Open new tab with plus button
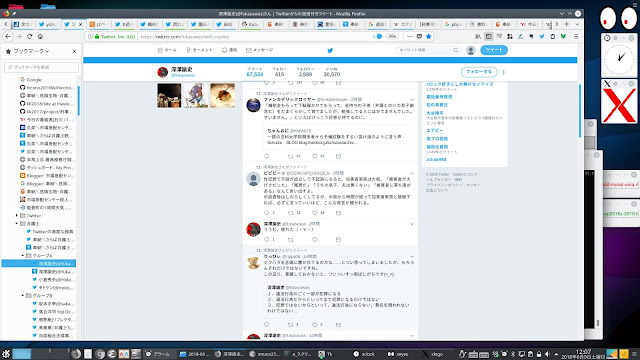Image resolution: width=640 pixels, height=360 pixels. pos(567,24)
